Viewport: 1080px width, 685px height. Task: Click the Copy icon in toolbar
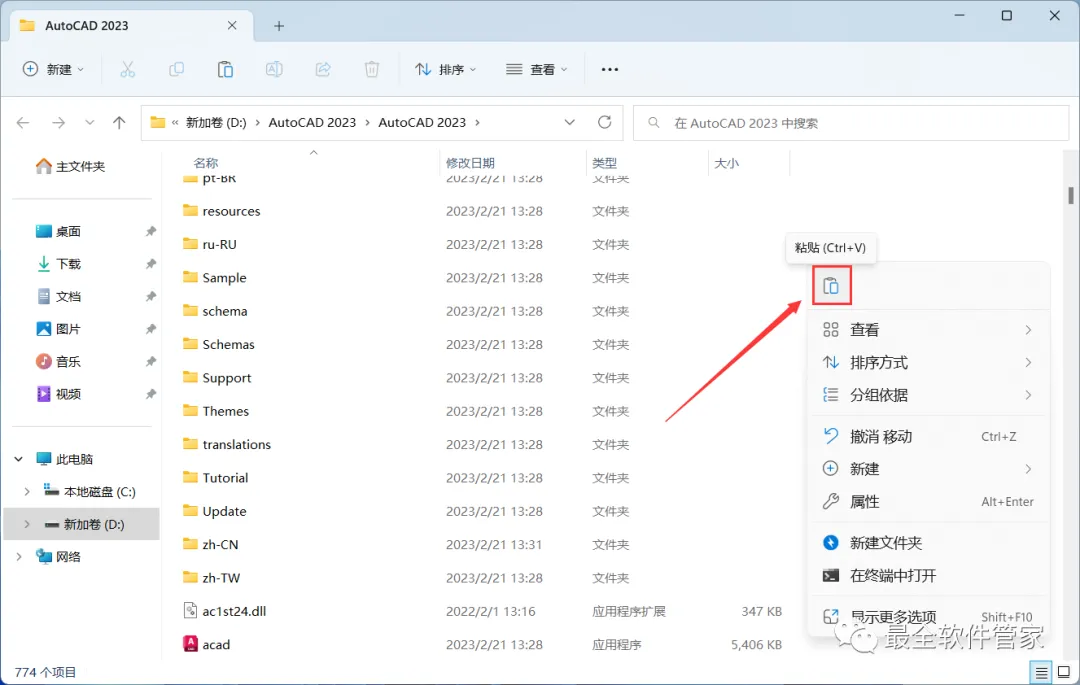pyautogui.click(x=176, y=69)
